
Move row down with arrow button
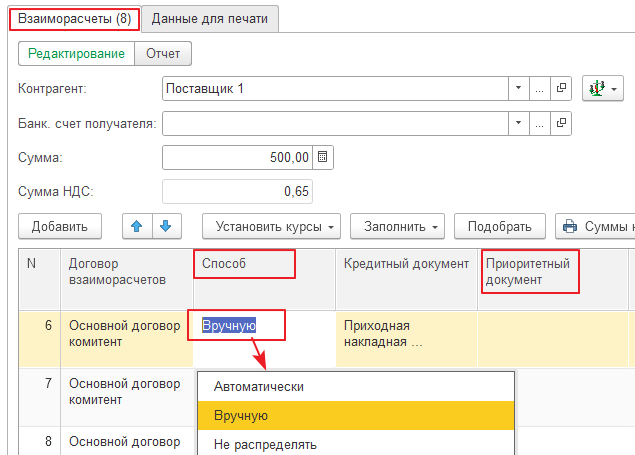click(165, 226)
